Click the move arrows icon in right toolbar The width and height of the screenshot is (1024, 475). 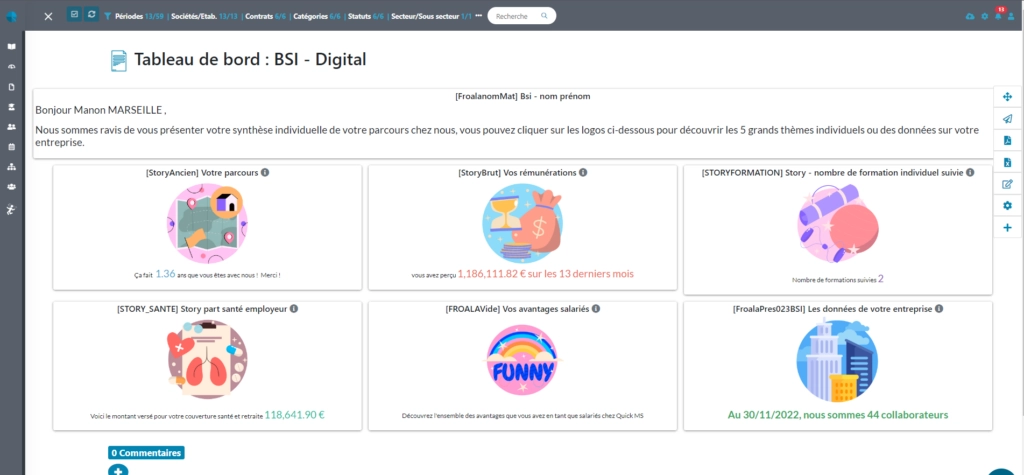coord(1007,97)
